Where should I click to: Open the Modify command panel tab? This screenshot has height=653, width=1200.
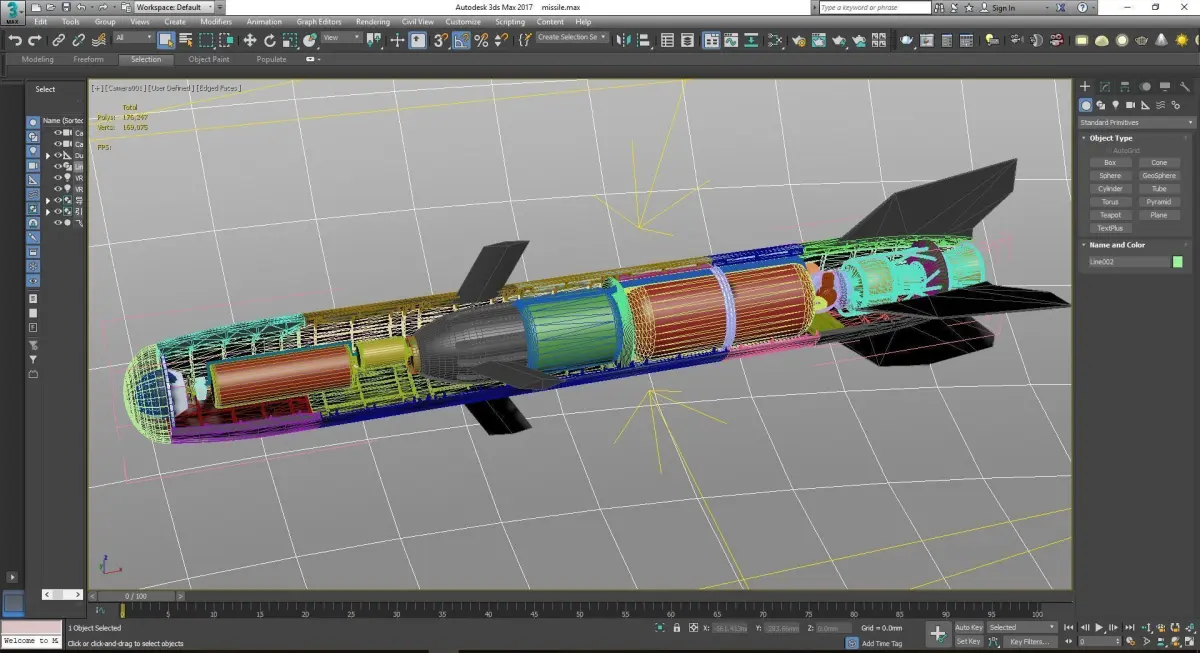click(1105, 87)
